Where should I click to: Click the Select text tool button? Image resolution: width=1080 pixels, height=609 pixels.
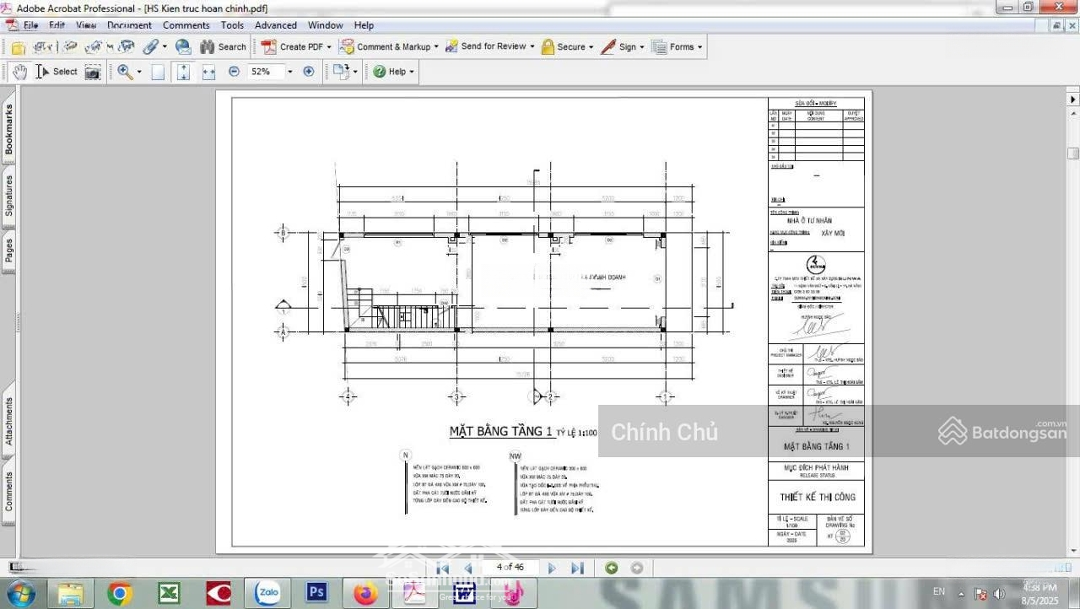[x=57, y=72]
